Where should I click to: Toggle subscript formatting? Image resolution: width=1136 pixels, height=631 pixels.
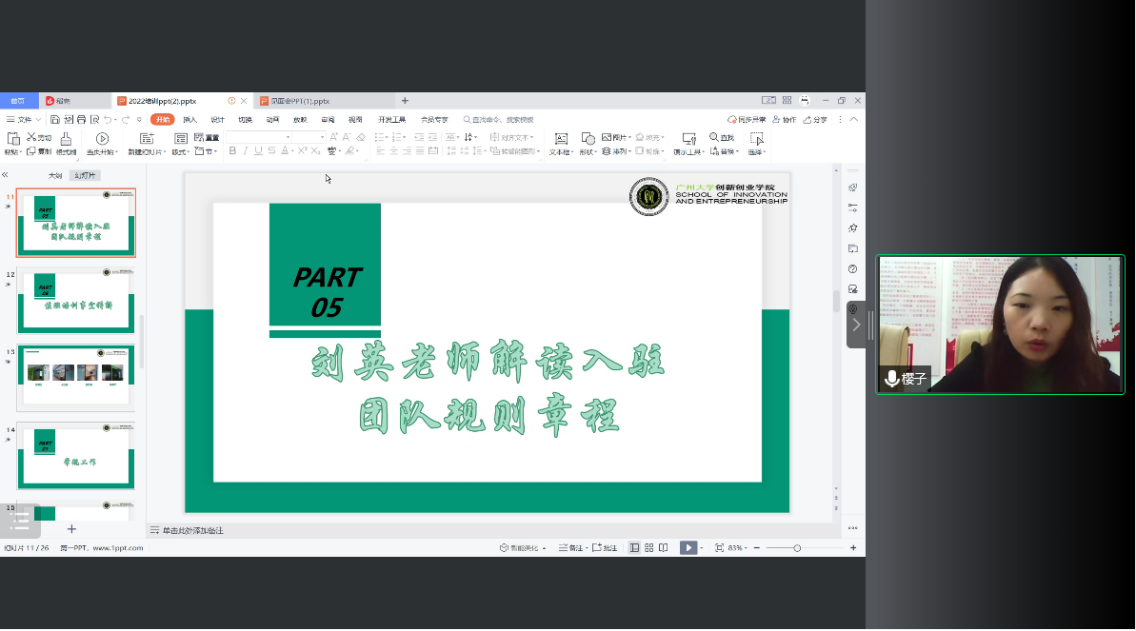tap(316, 151)
